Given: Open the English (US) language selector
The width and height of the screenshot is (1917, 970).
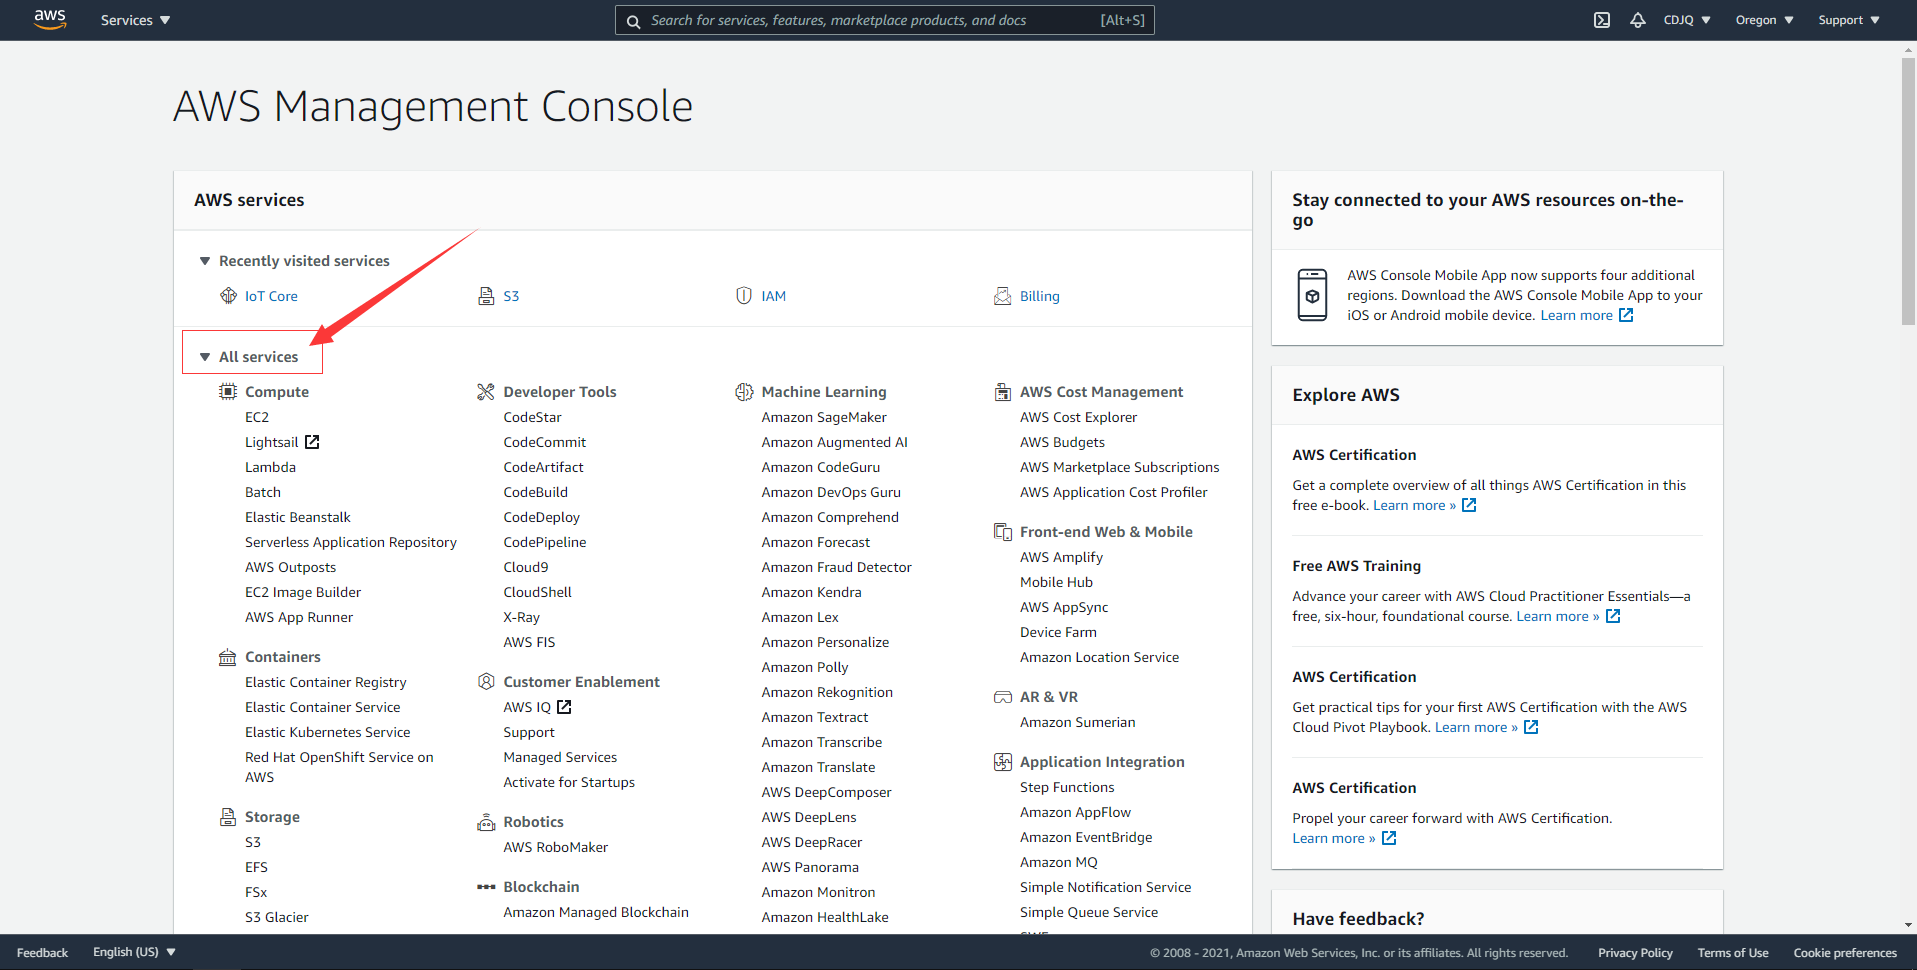Looking at the screenshot, I should pos(134,952).
